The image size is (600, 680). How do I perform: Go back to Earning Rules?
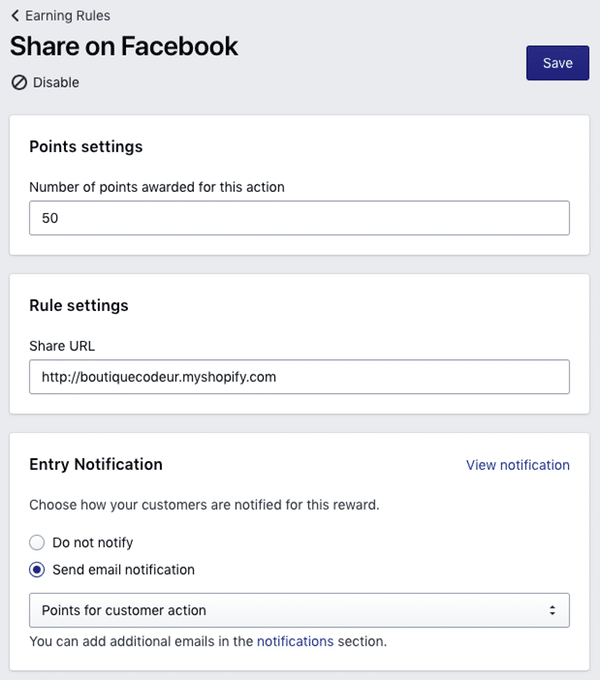(68, 16)
